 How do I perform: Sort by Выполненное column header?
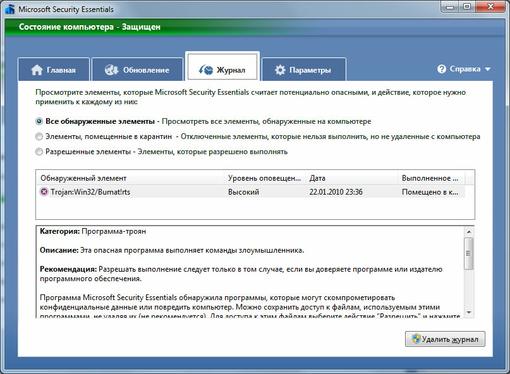click(x=432, y=178)
